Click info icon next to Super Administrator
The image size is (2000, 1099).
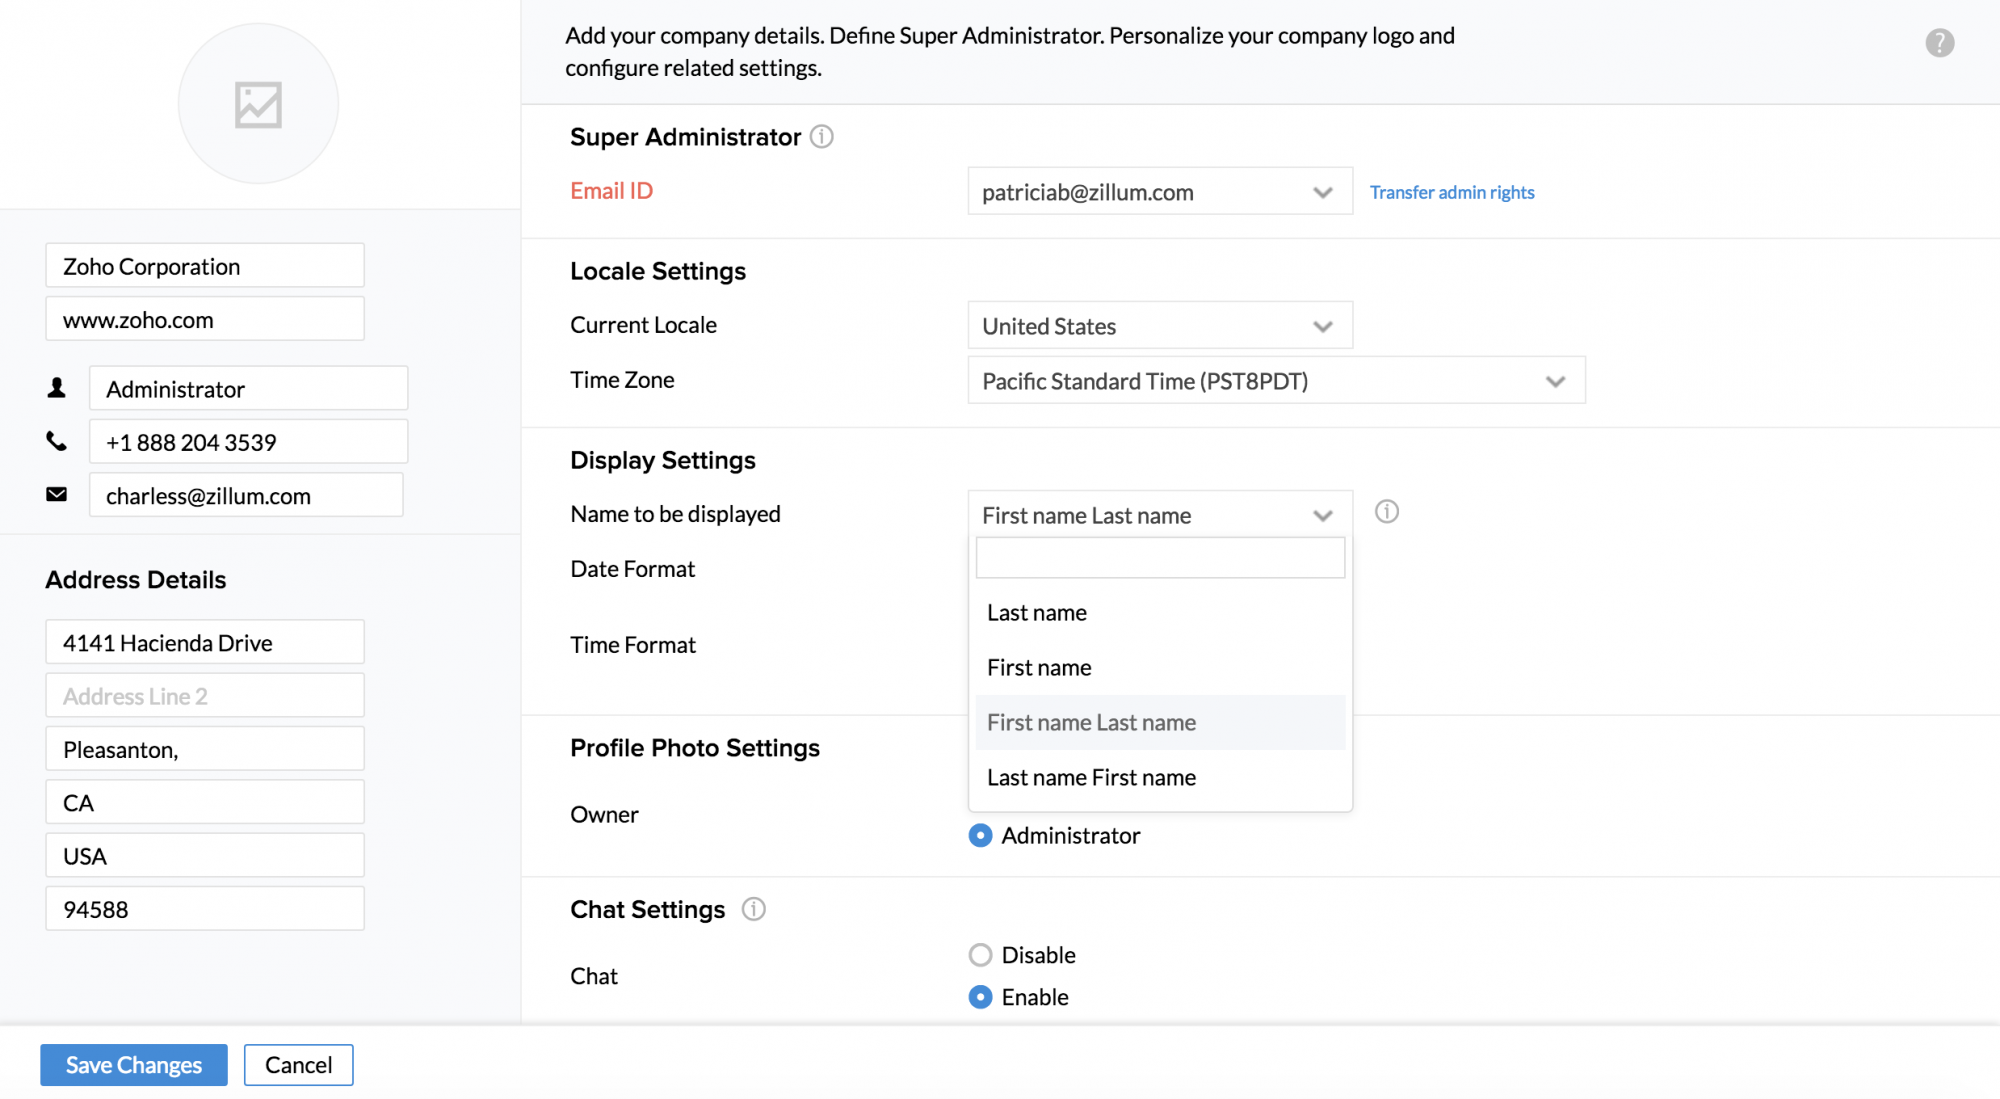pos(821,137)
